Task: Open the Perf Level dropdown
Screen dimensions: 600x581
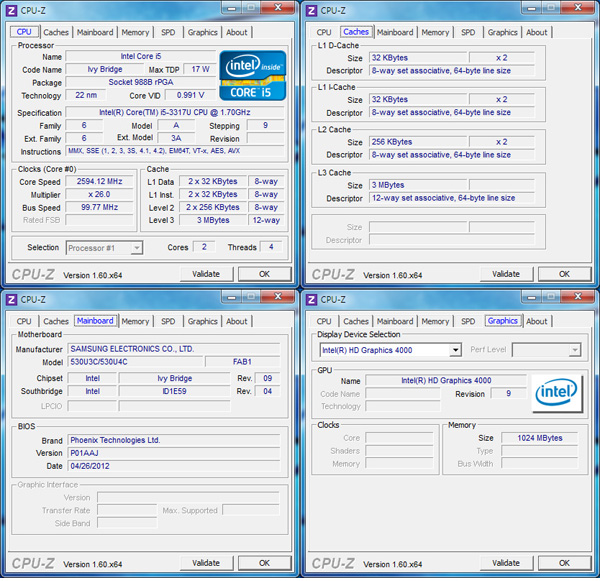Action: click(546, 349)
